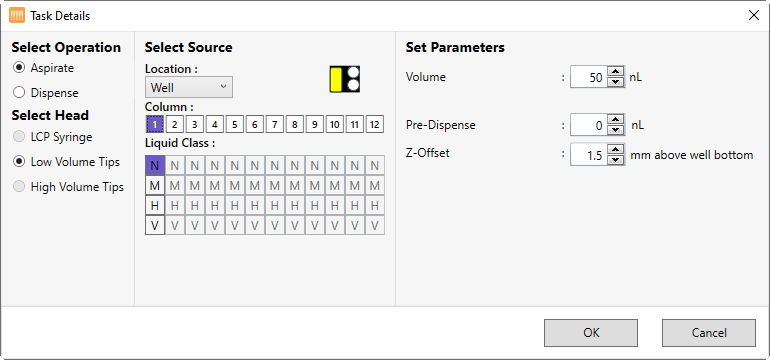Select column 1
The height and width of the screenshot is (360, 770).
click(155, 125)
